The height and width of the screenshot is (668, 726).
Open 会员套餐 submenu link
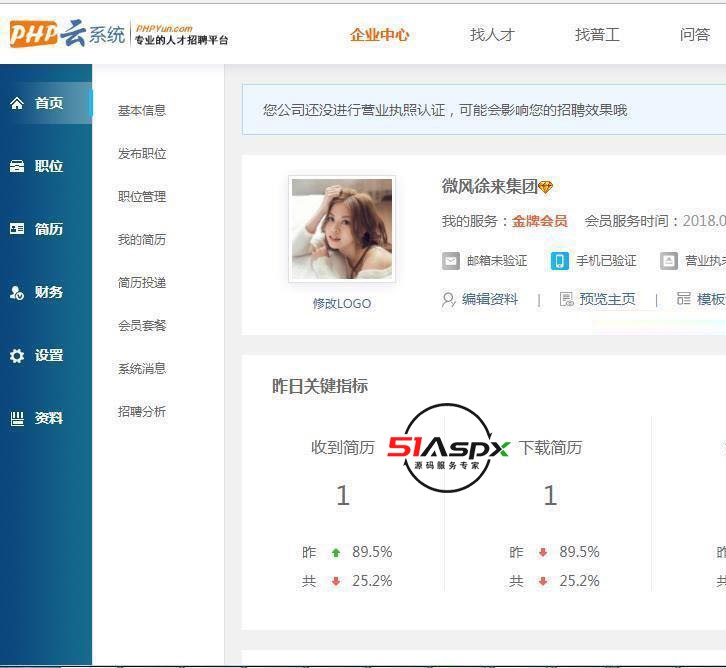[x=142, y=326]
